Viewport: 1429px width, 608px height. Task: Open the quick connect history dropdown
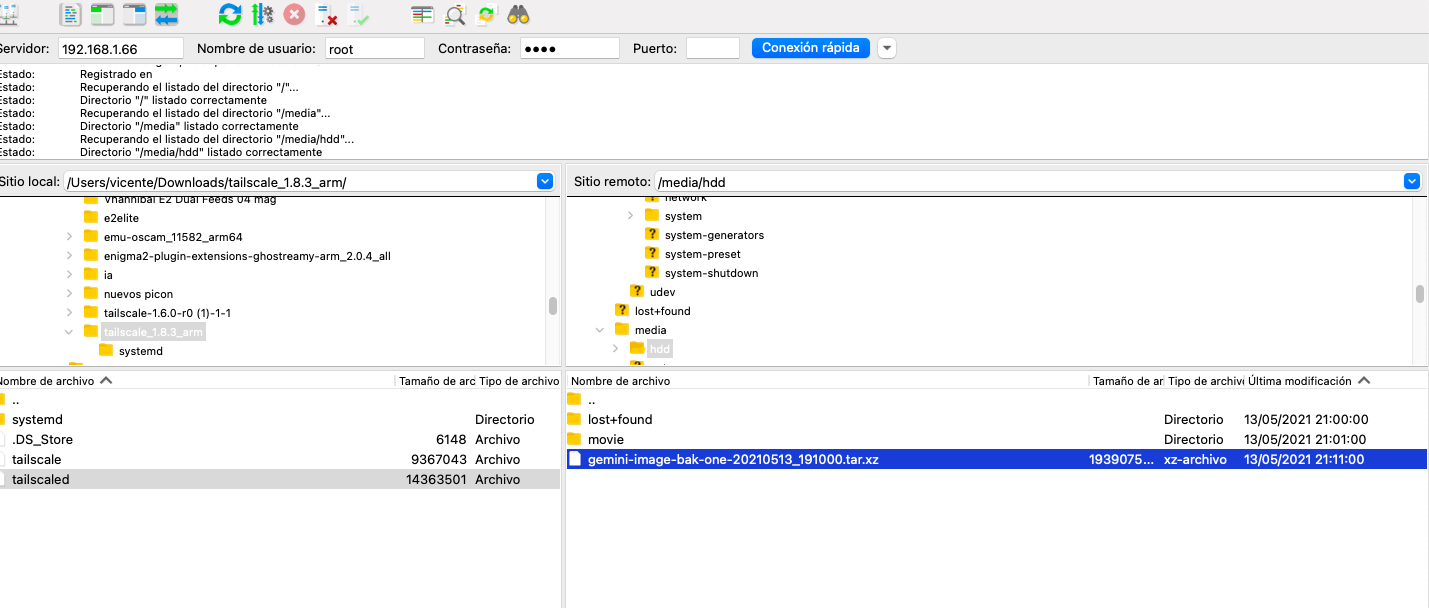[x=887, y=48]
